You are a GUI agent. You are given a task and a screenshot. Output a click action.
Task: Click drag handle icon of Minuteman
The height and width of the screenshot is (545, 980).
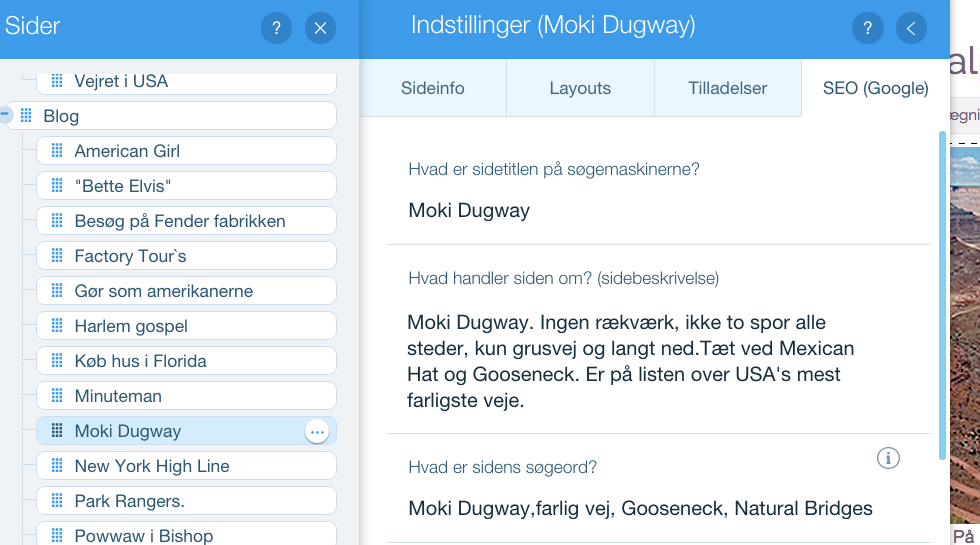coord(57,396)
